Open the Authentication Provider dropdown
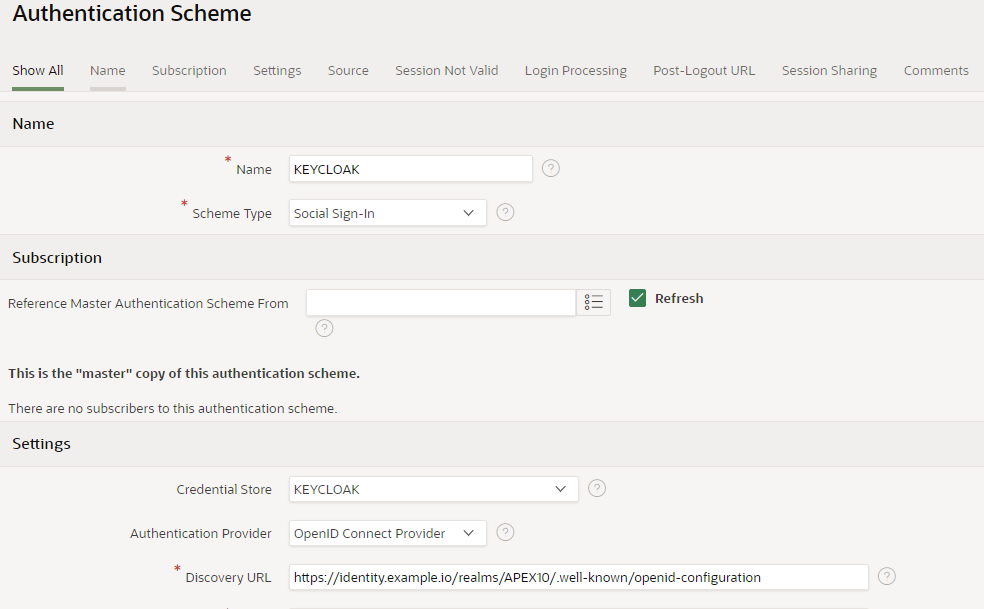 [x=387, y=533]
